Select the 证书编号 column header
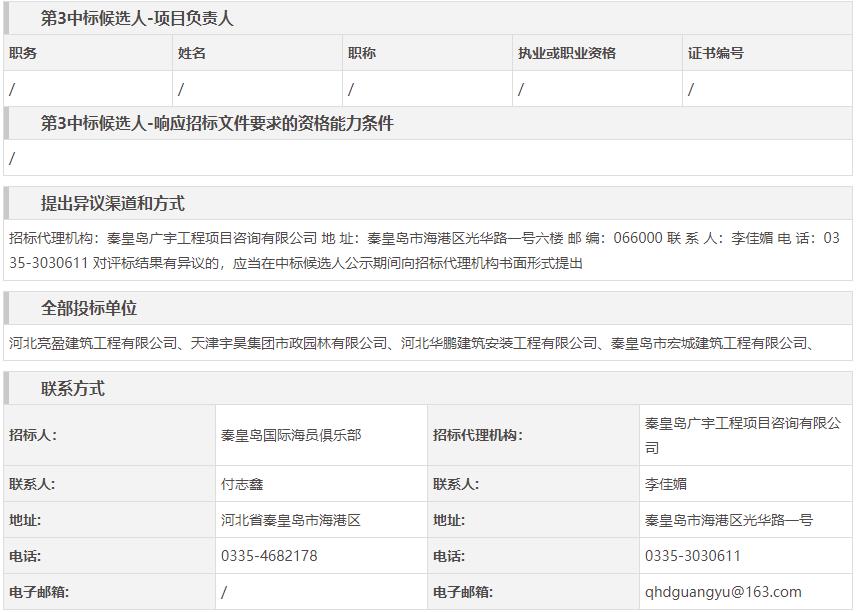This screenshot has width=856, height=612. [716, 53]
